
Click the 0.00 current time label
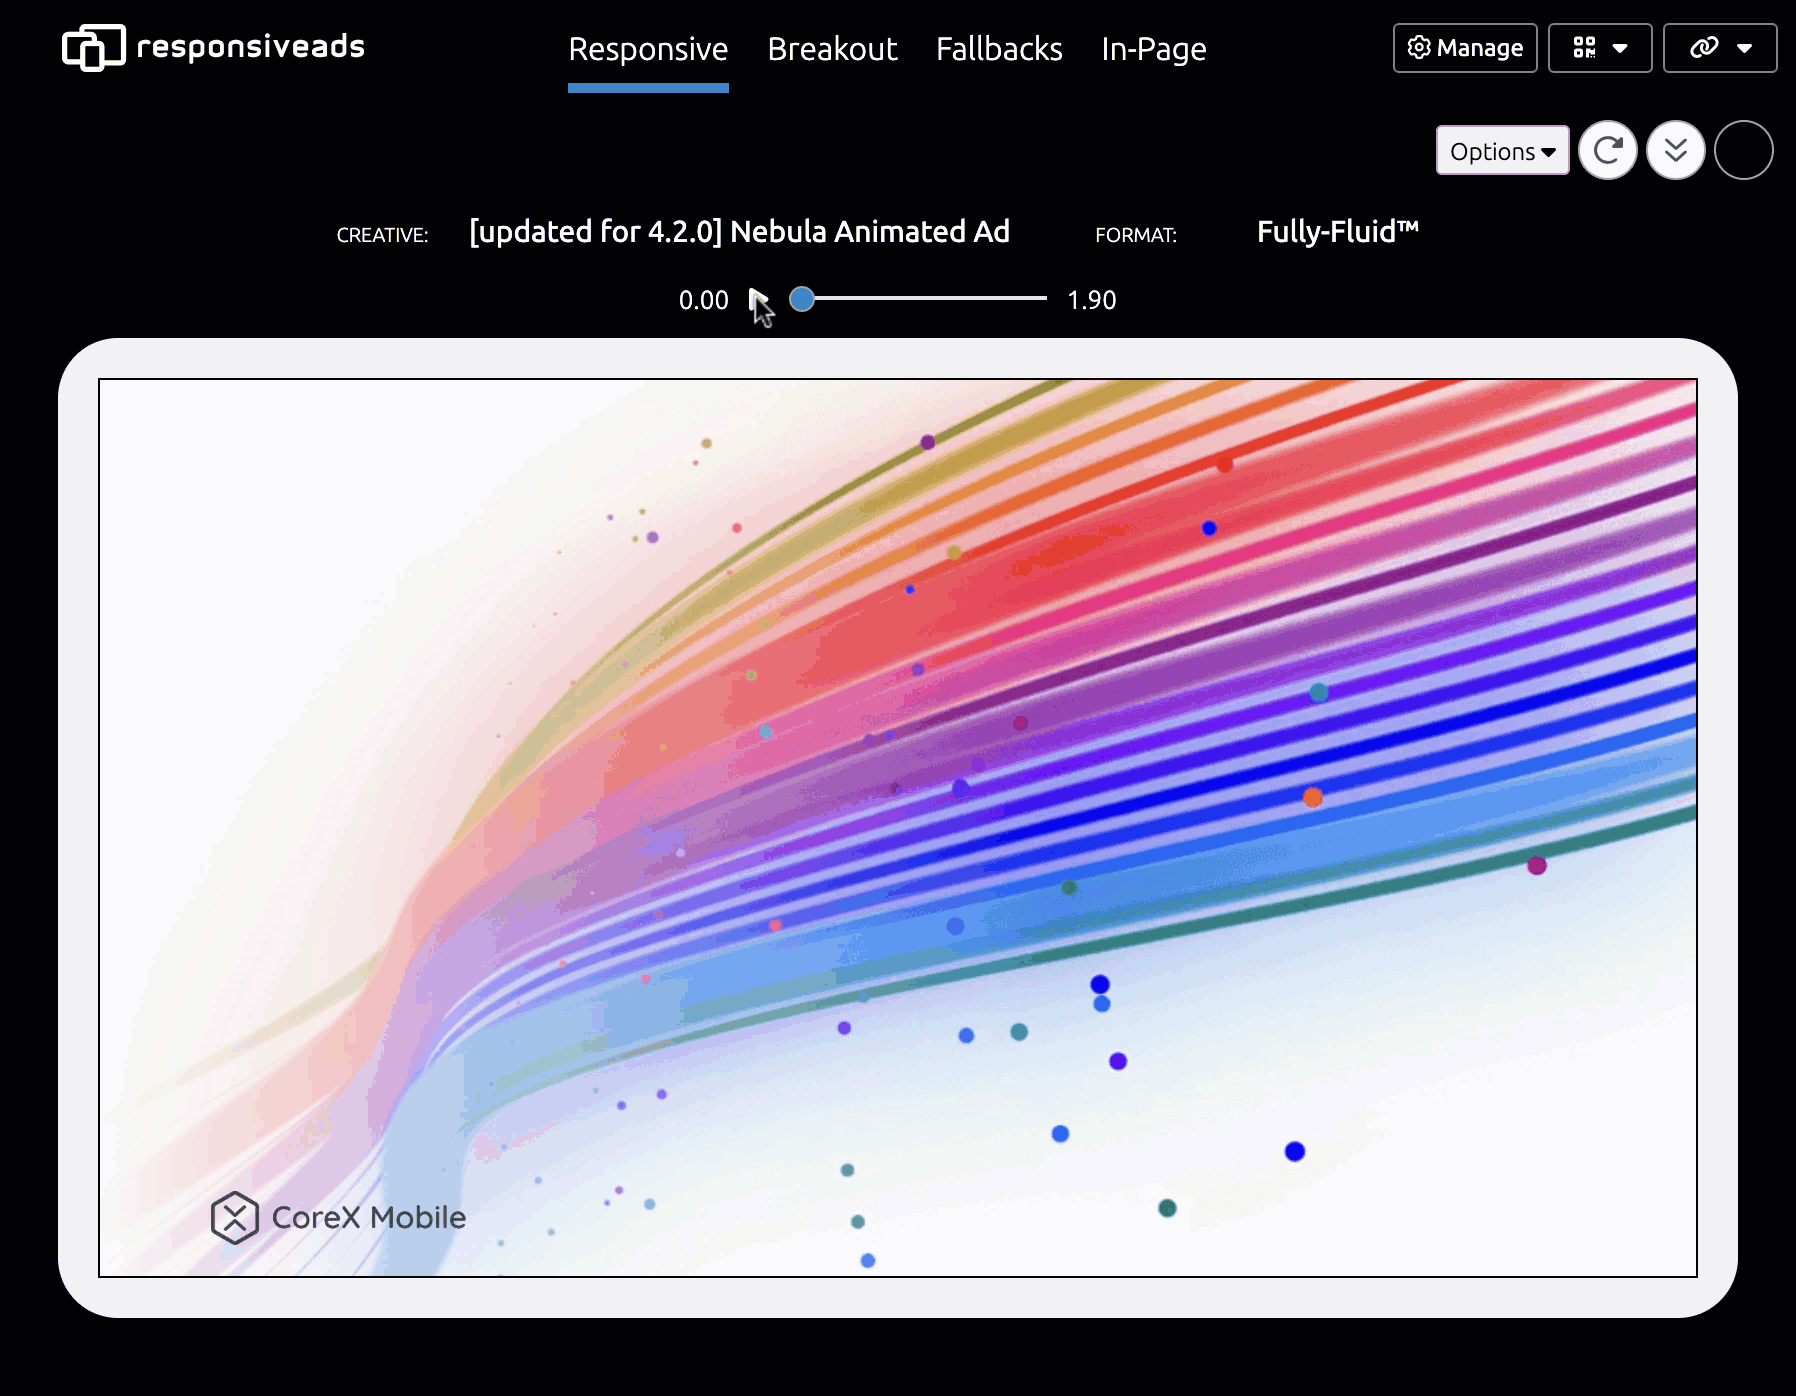pos(703,300)
